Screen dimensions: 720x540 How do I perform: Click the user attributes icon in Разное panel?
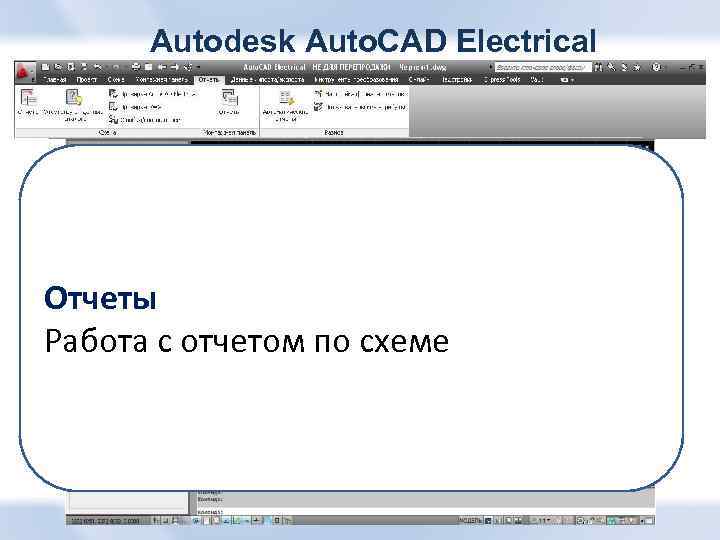pos(318,107)
